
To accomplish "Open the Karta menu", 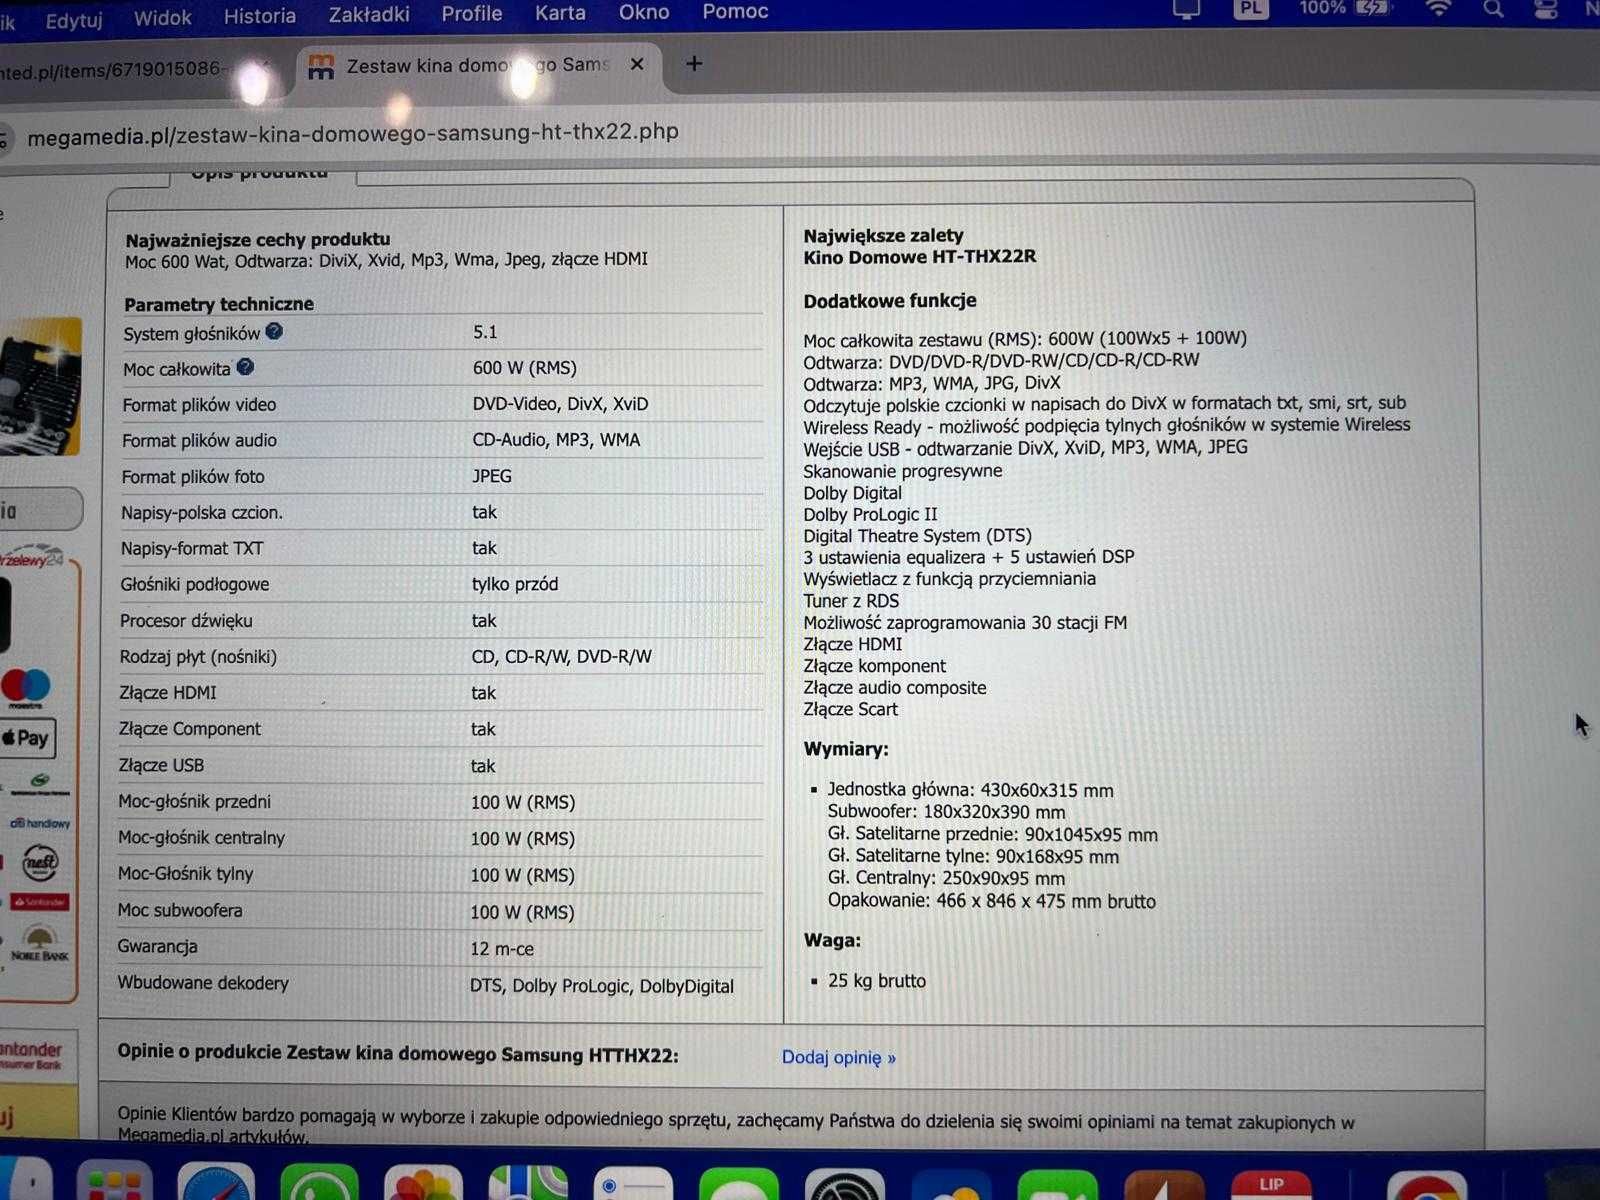I will click(x=560, y=12).
